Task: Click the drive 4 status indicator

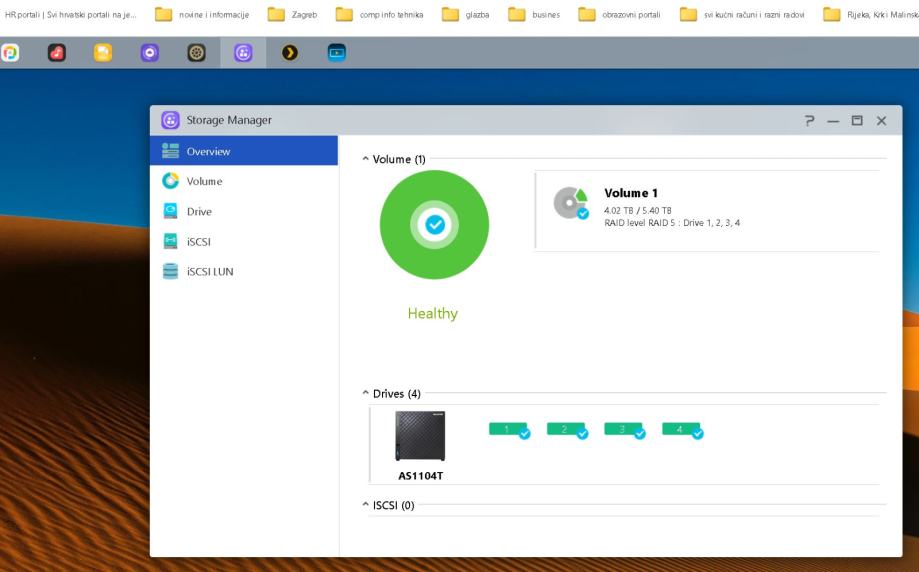Action: (683, 429)
